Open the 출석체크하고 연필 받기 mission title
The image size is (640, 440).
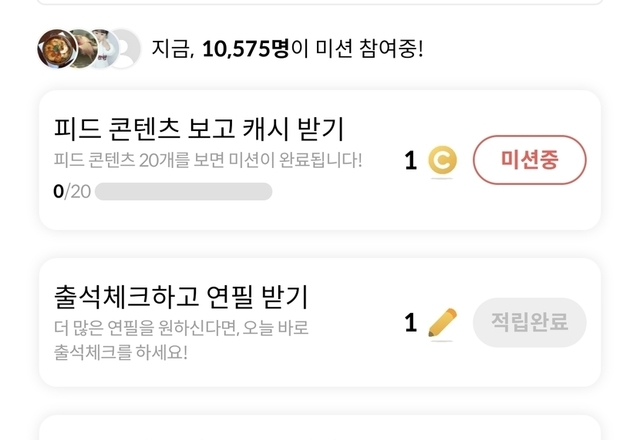pyautogui.click(x=180, y=296)
